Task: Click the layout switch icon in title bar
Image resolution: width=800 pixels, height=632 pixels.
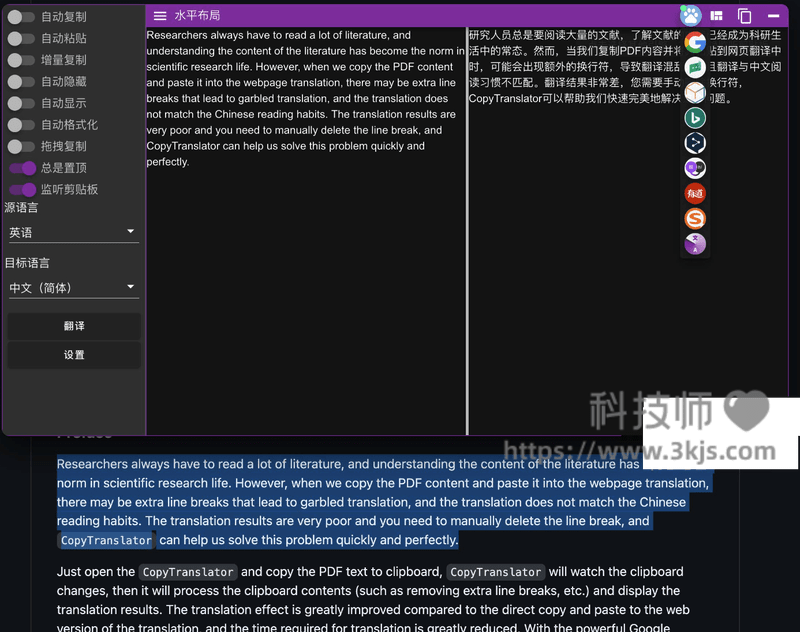Action: [x=716, y=16]
